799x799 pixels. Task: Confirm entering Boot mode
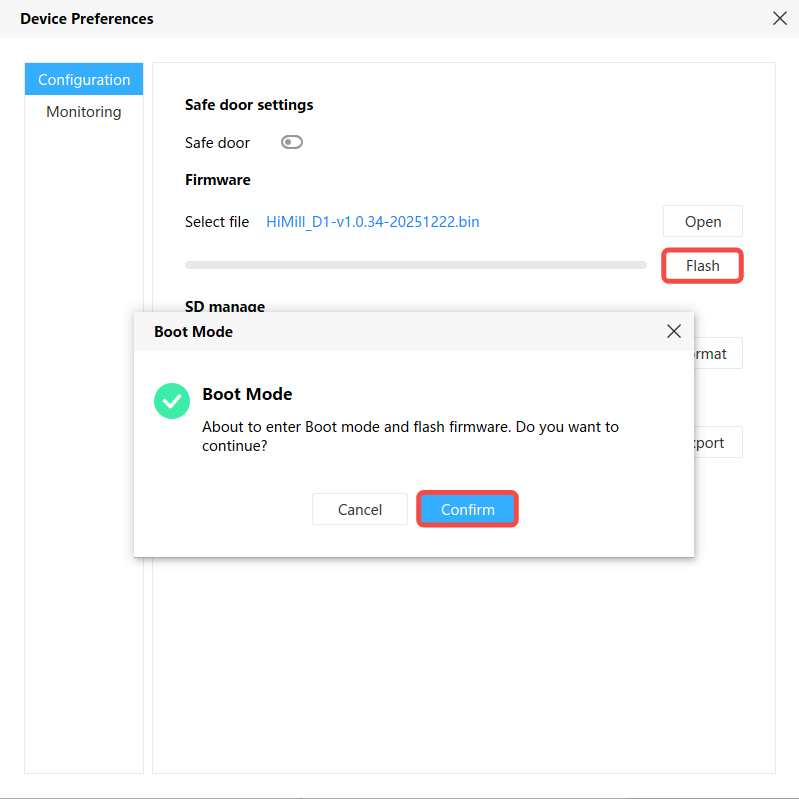[467, 509]
